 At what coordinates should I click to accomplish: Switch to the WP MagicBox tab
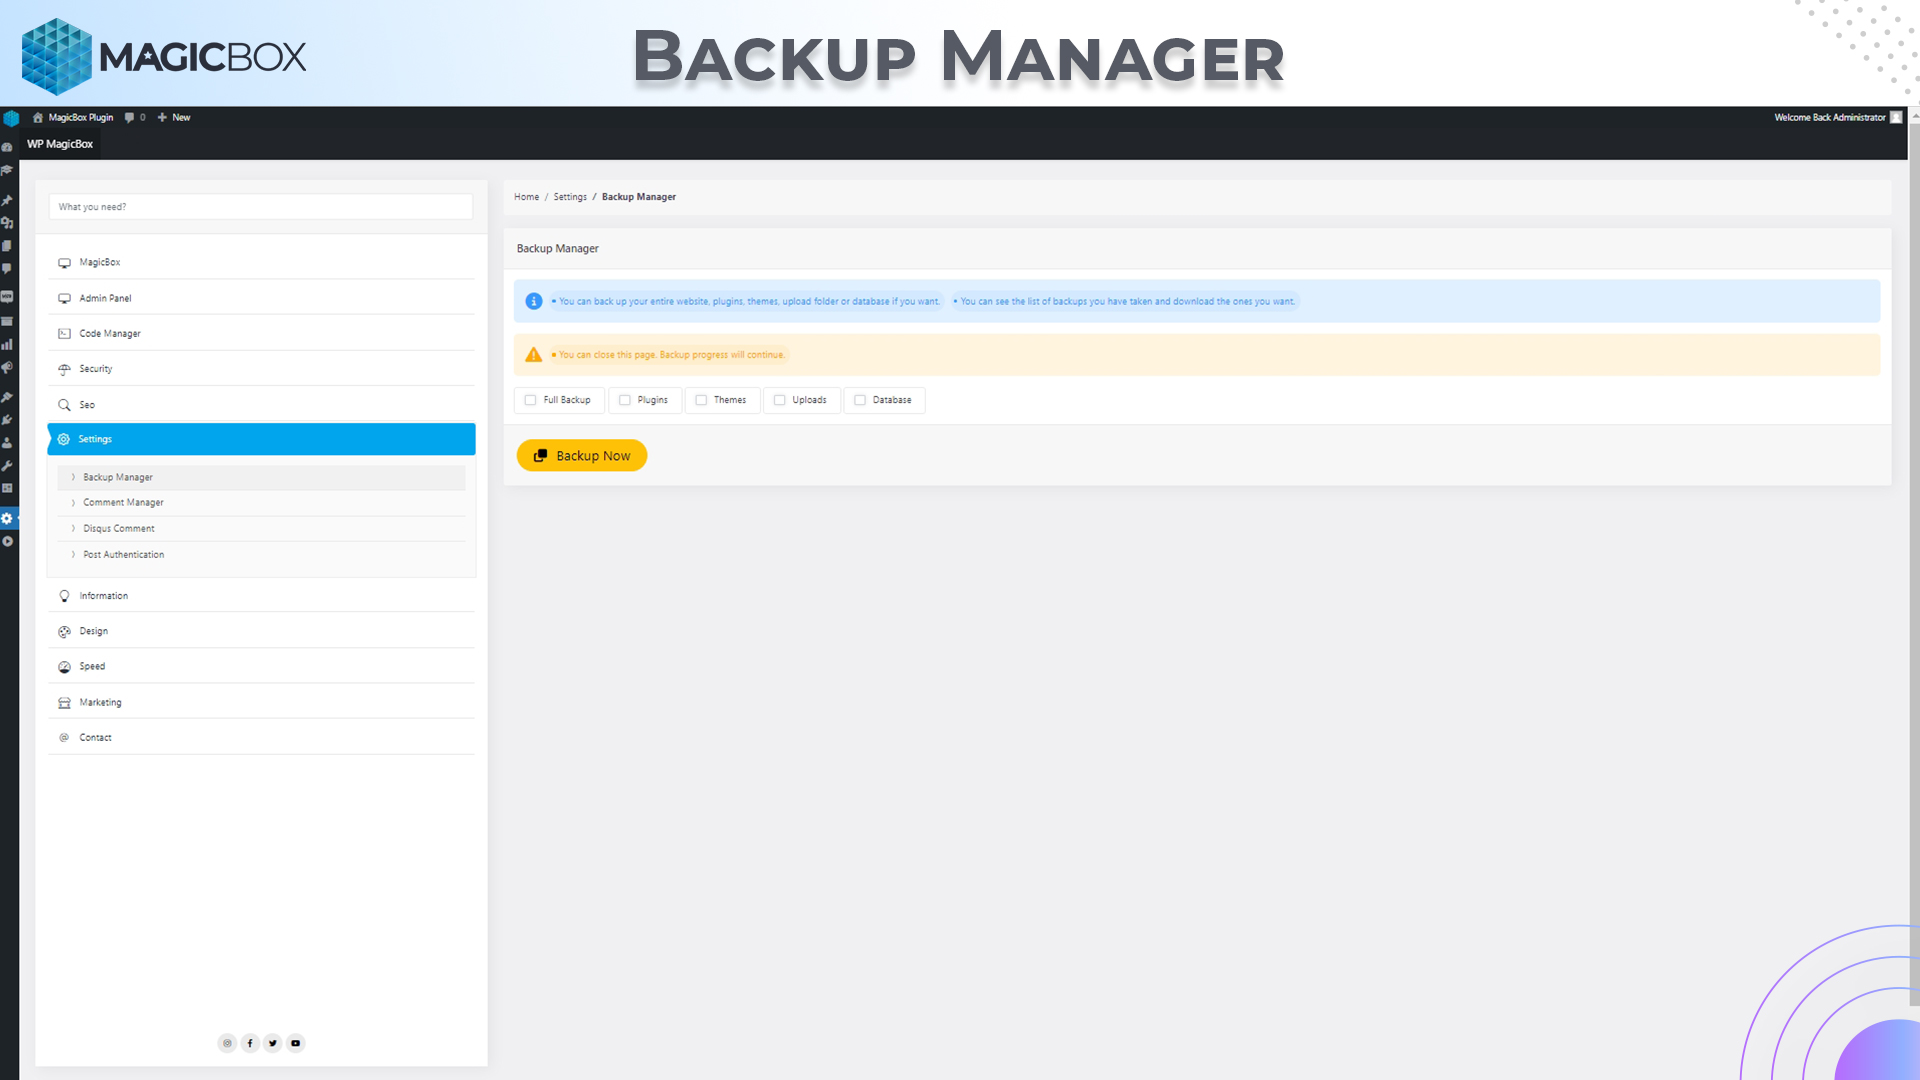click(60, 144)
